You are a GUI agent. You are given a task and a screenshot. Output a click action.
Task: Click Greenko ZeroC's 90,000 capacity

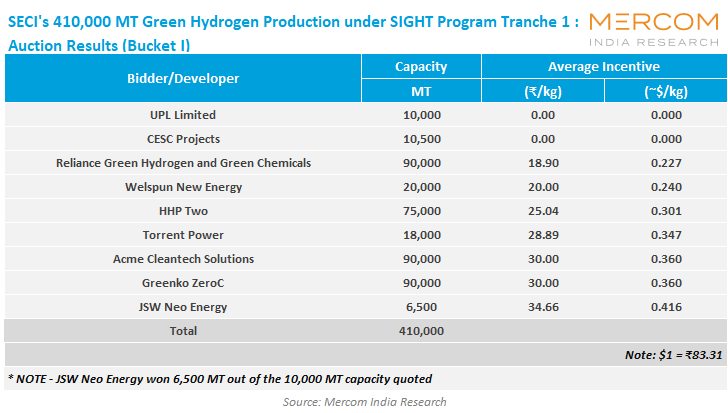tap(422, 283)
